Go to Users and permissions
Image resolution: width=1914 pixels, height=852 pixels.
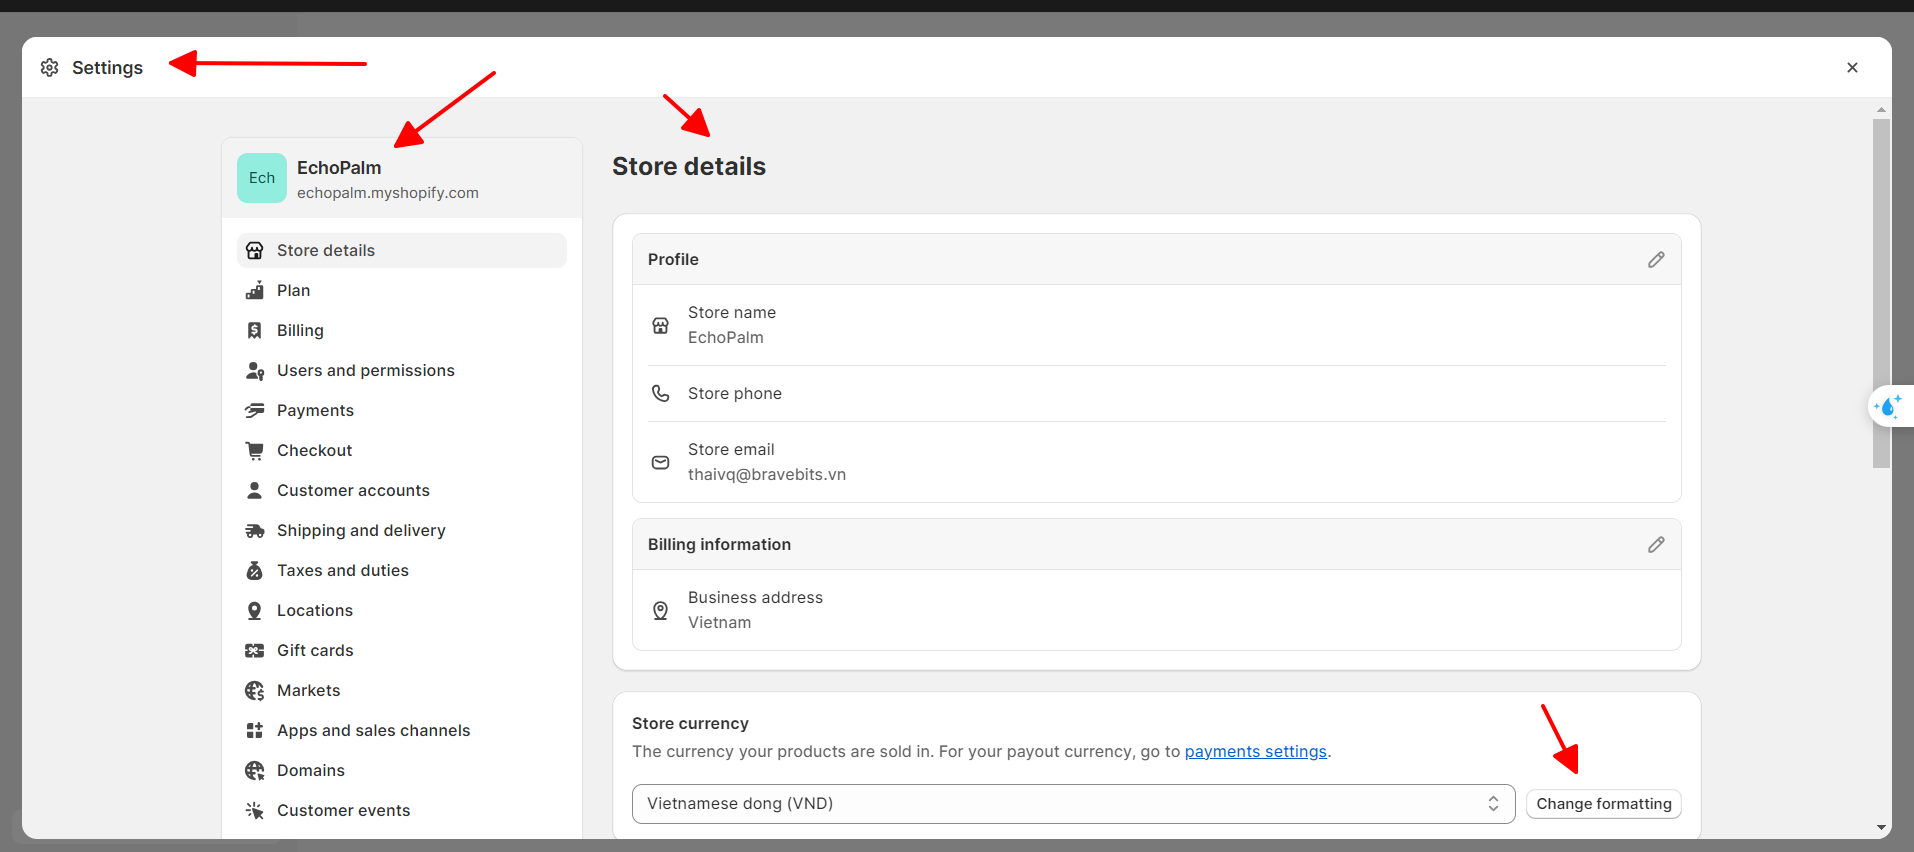click(365, 371)
